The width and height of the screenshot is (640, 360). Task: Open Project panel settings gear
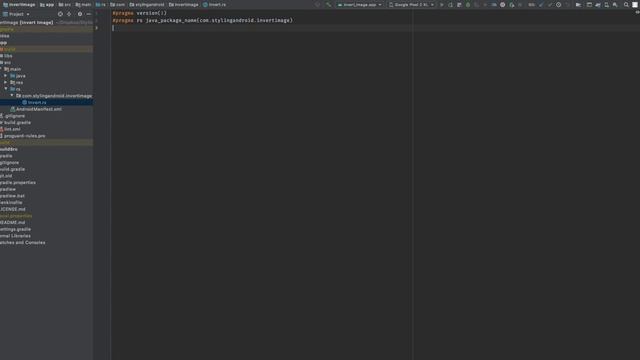click(x=80, y=14)
